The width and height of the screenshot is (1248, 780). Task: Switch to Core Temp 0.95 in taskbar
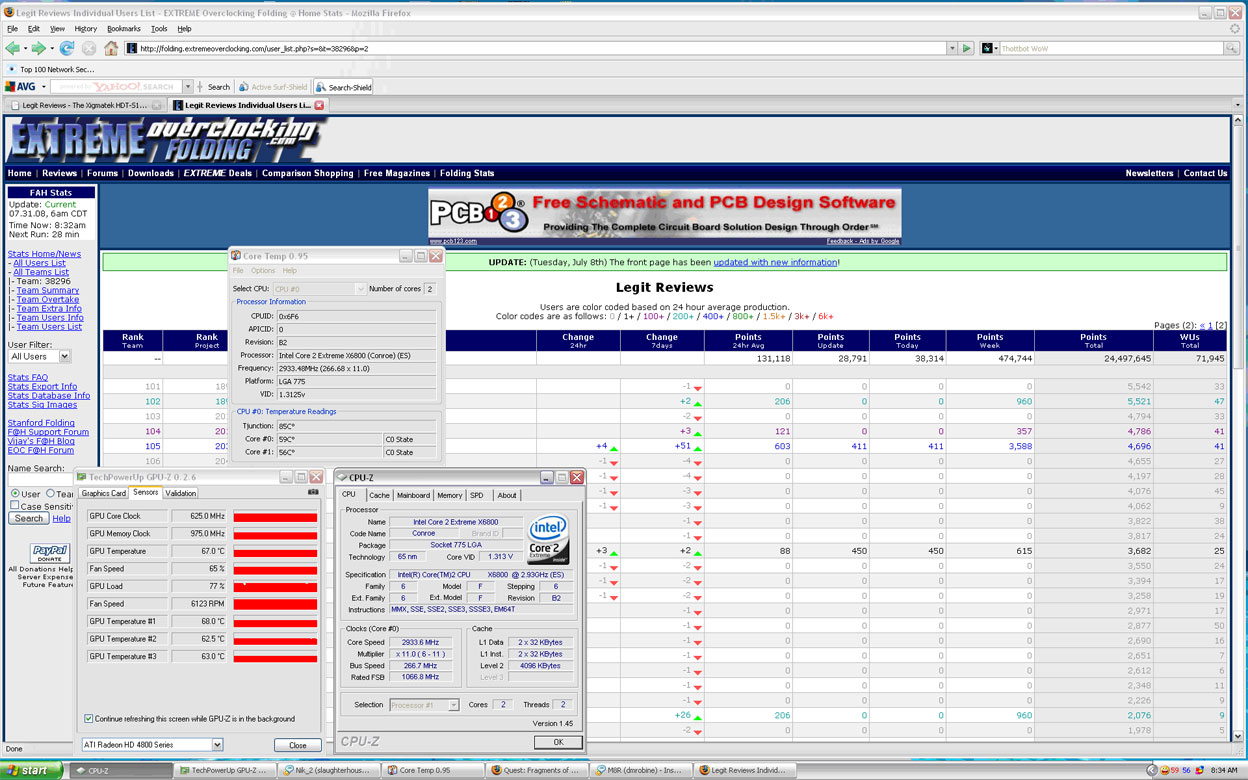coord(433,771)
